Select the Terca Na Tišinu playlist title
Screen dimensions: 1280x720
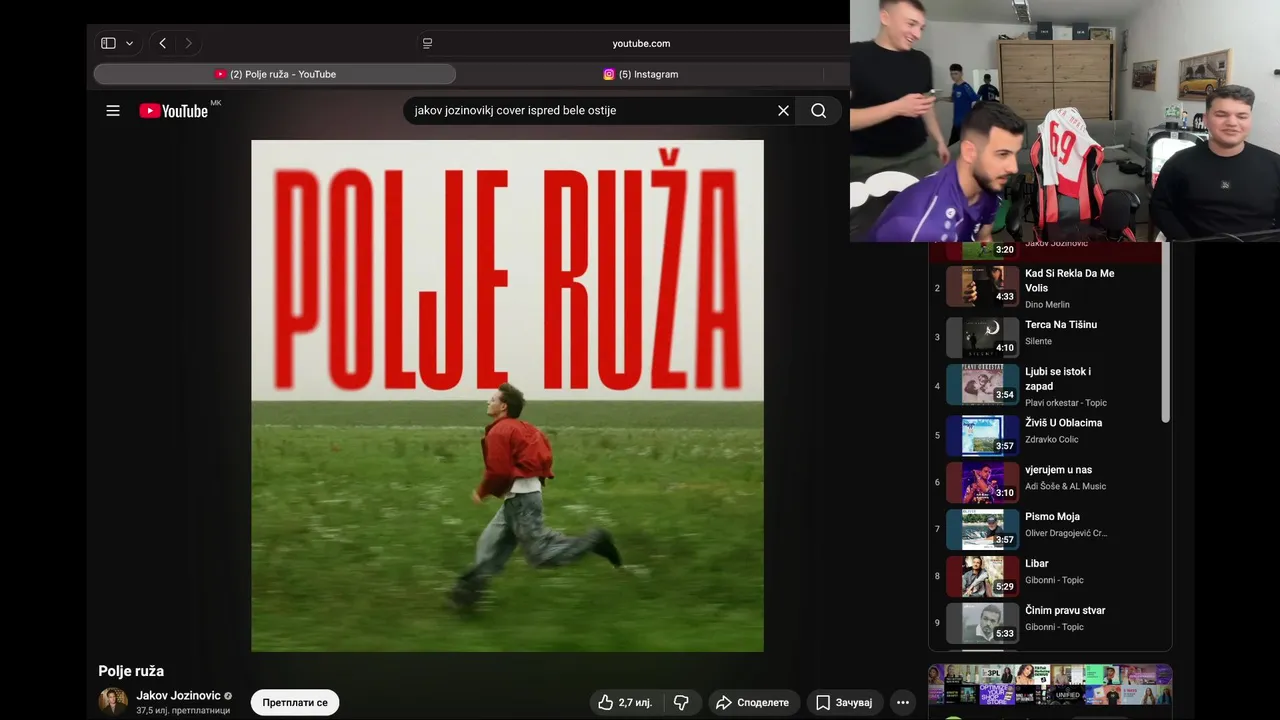tap(1061, 325)
